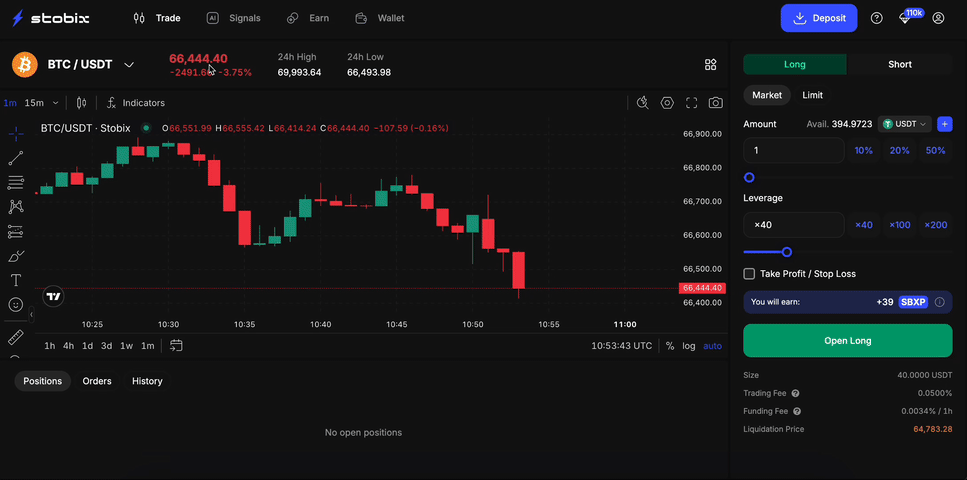Open the go-to-date calendar icon
The width and height of the screenshot is (967, 480).
point(176,346)
